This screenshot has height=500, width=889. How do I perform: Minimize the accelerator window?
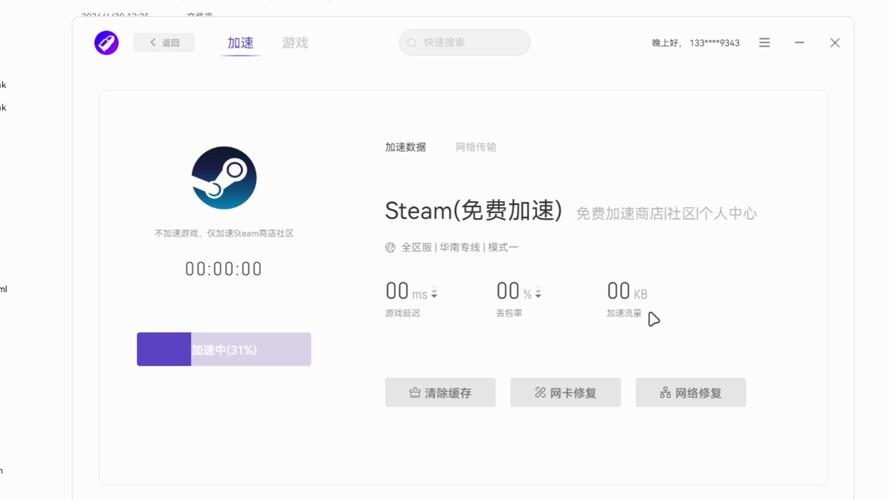(x=799, y=43)
